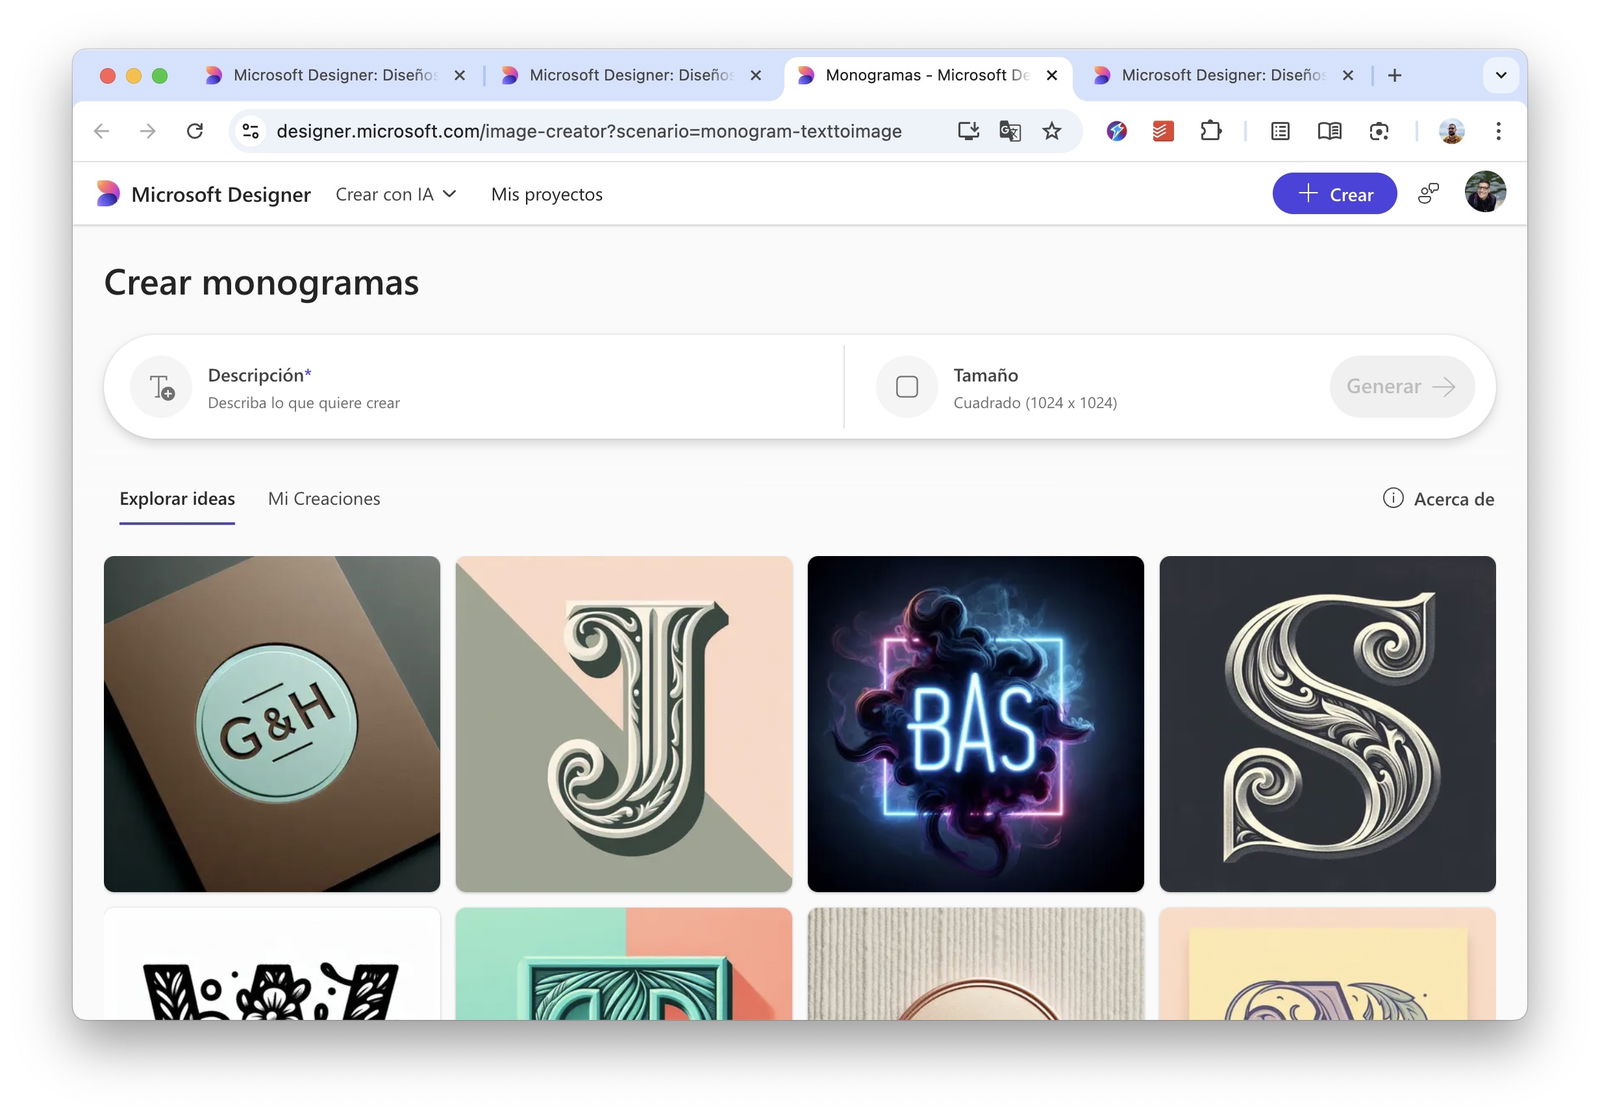This screenshot has height=1116, width=1600.
Task: Open the reading list panel icon
Action: [1280, 131]
